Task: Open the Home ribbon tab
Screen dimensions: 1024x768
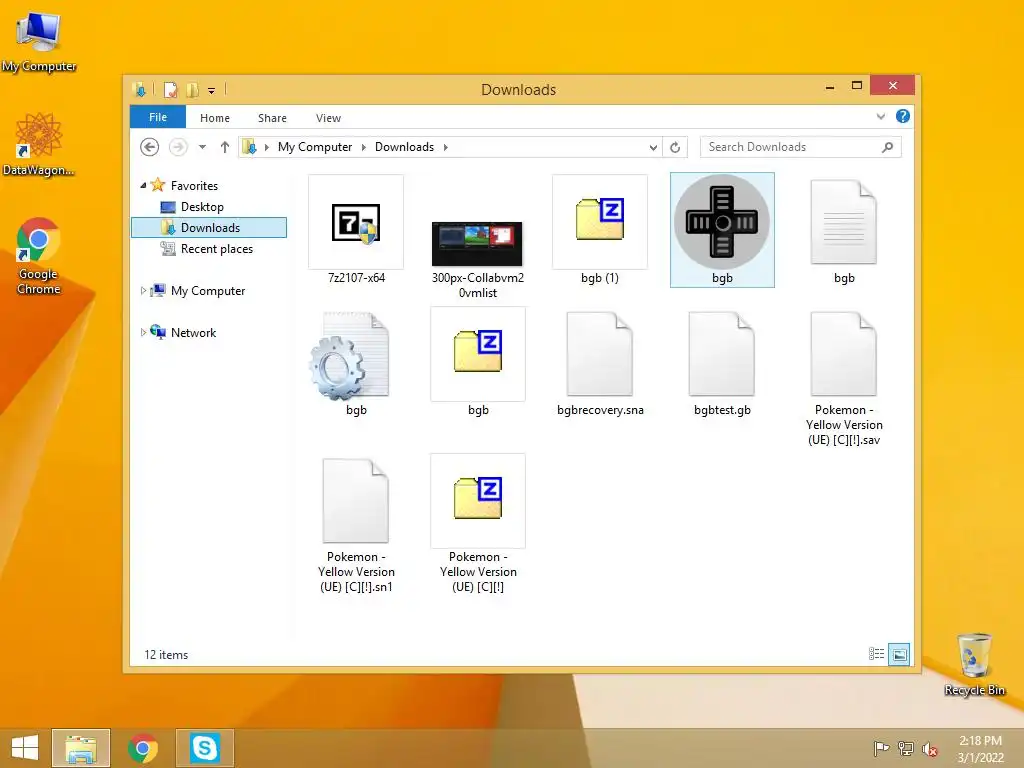Action: [215, 118]
